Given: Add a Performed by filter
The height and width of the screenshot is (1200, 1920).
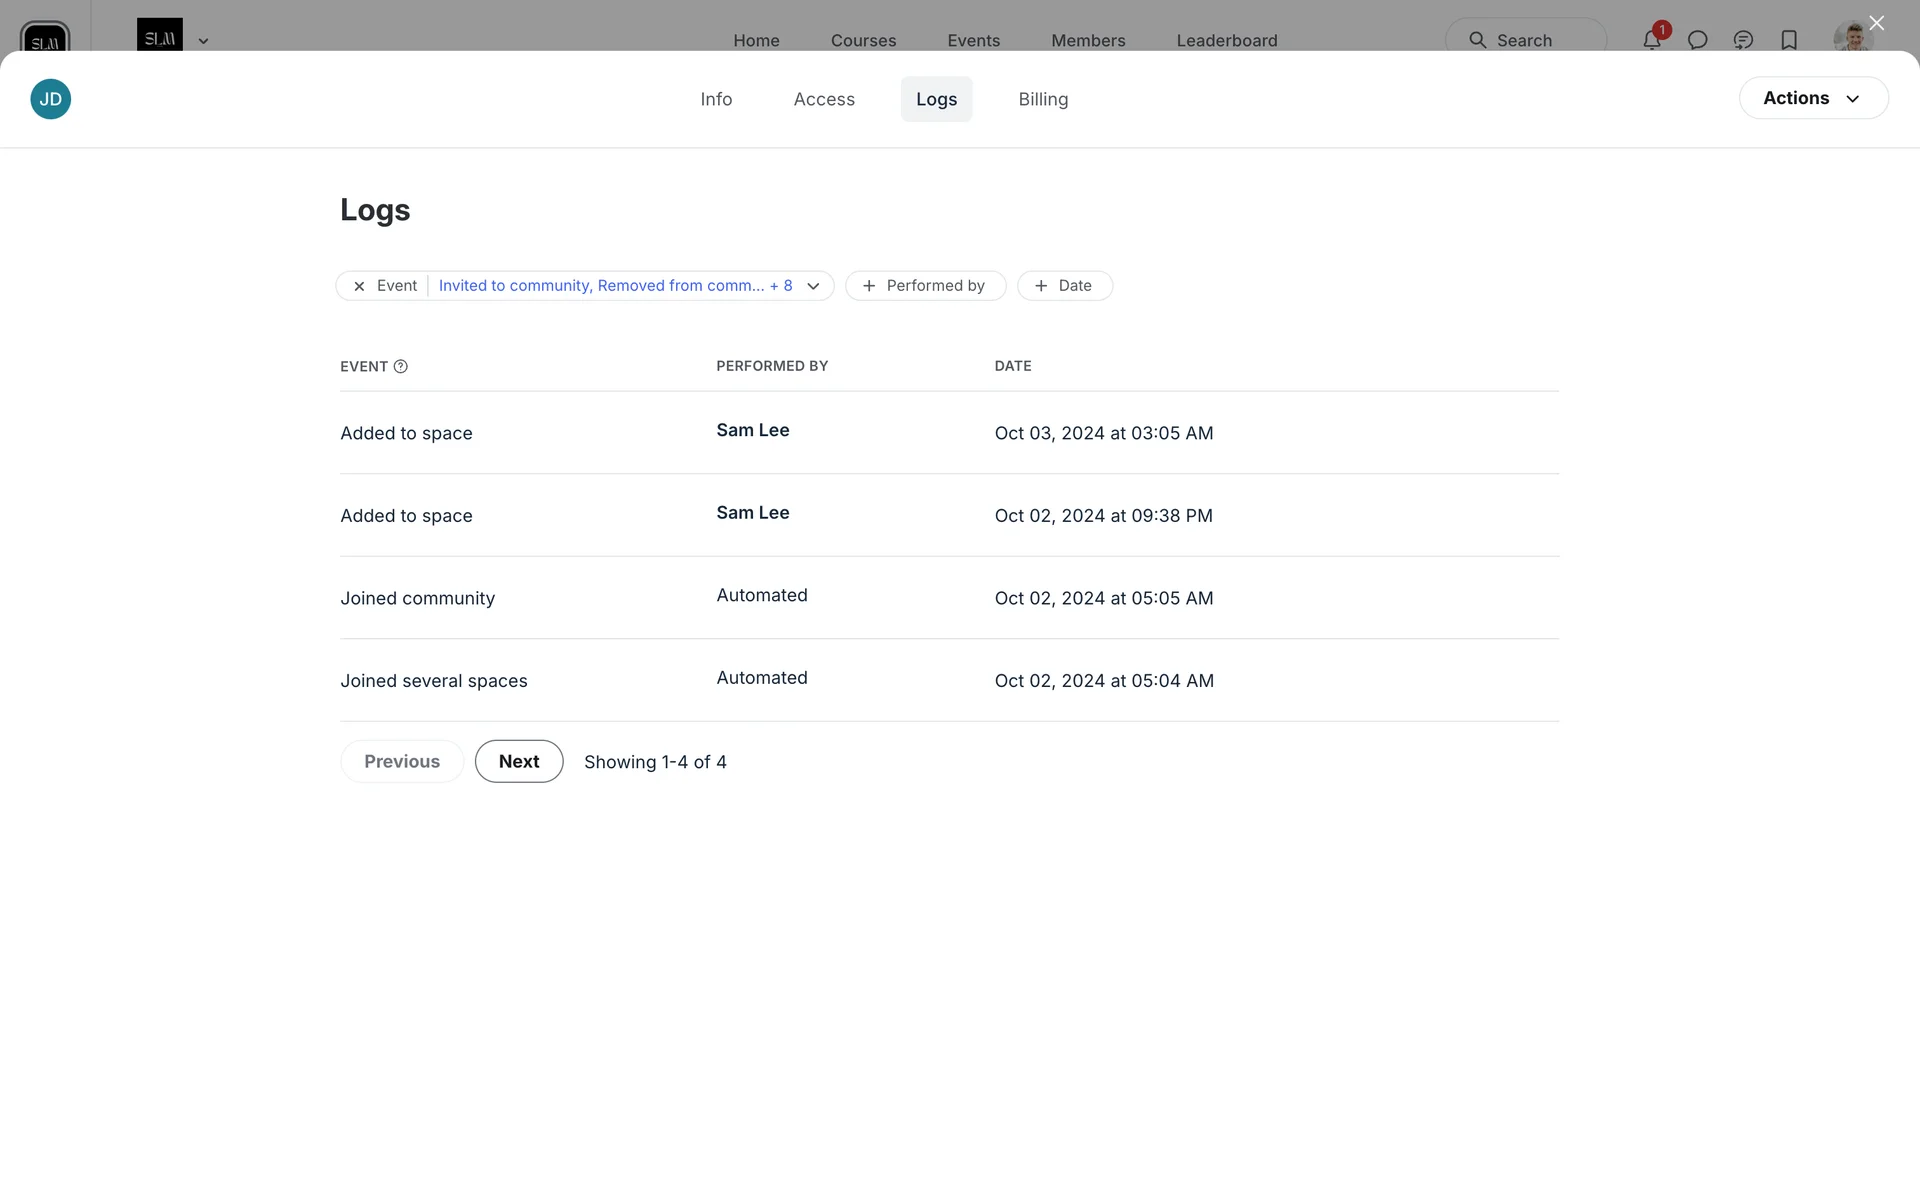Looking at the screenshot, I should pos(925,286).
